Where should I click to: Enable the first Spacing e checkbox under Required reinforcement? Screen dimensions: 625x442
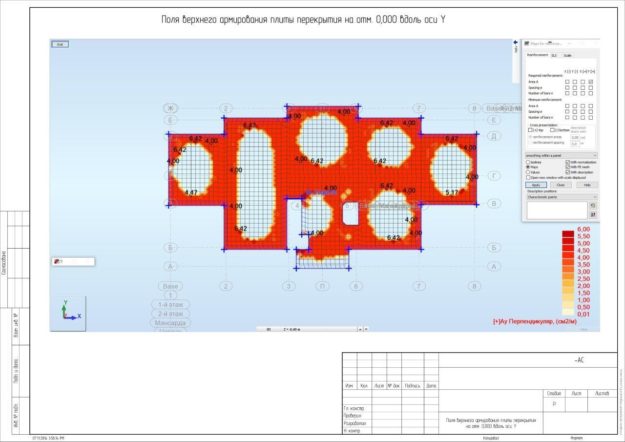click(x=567, y=87)
